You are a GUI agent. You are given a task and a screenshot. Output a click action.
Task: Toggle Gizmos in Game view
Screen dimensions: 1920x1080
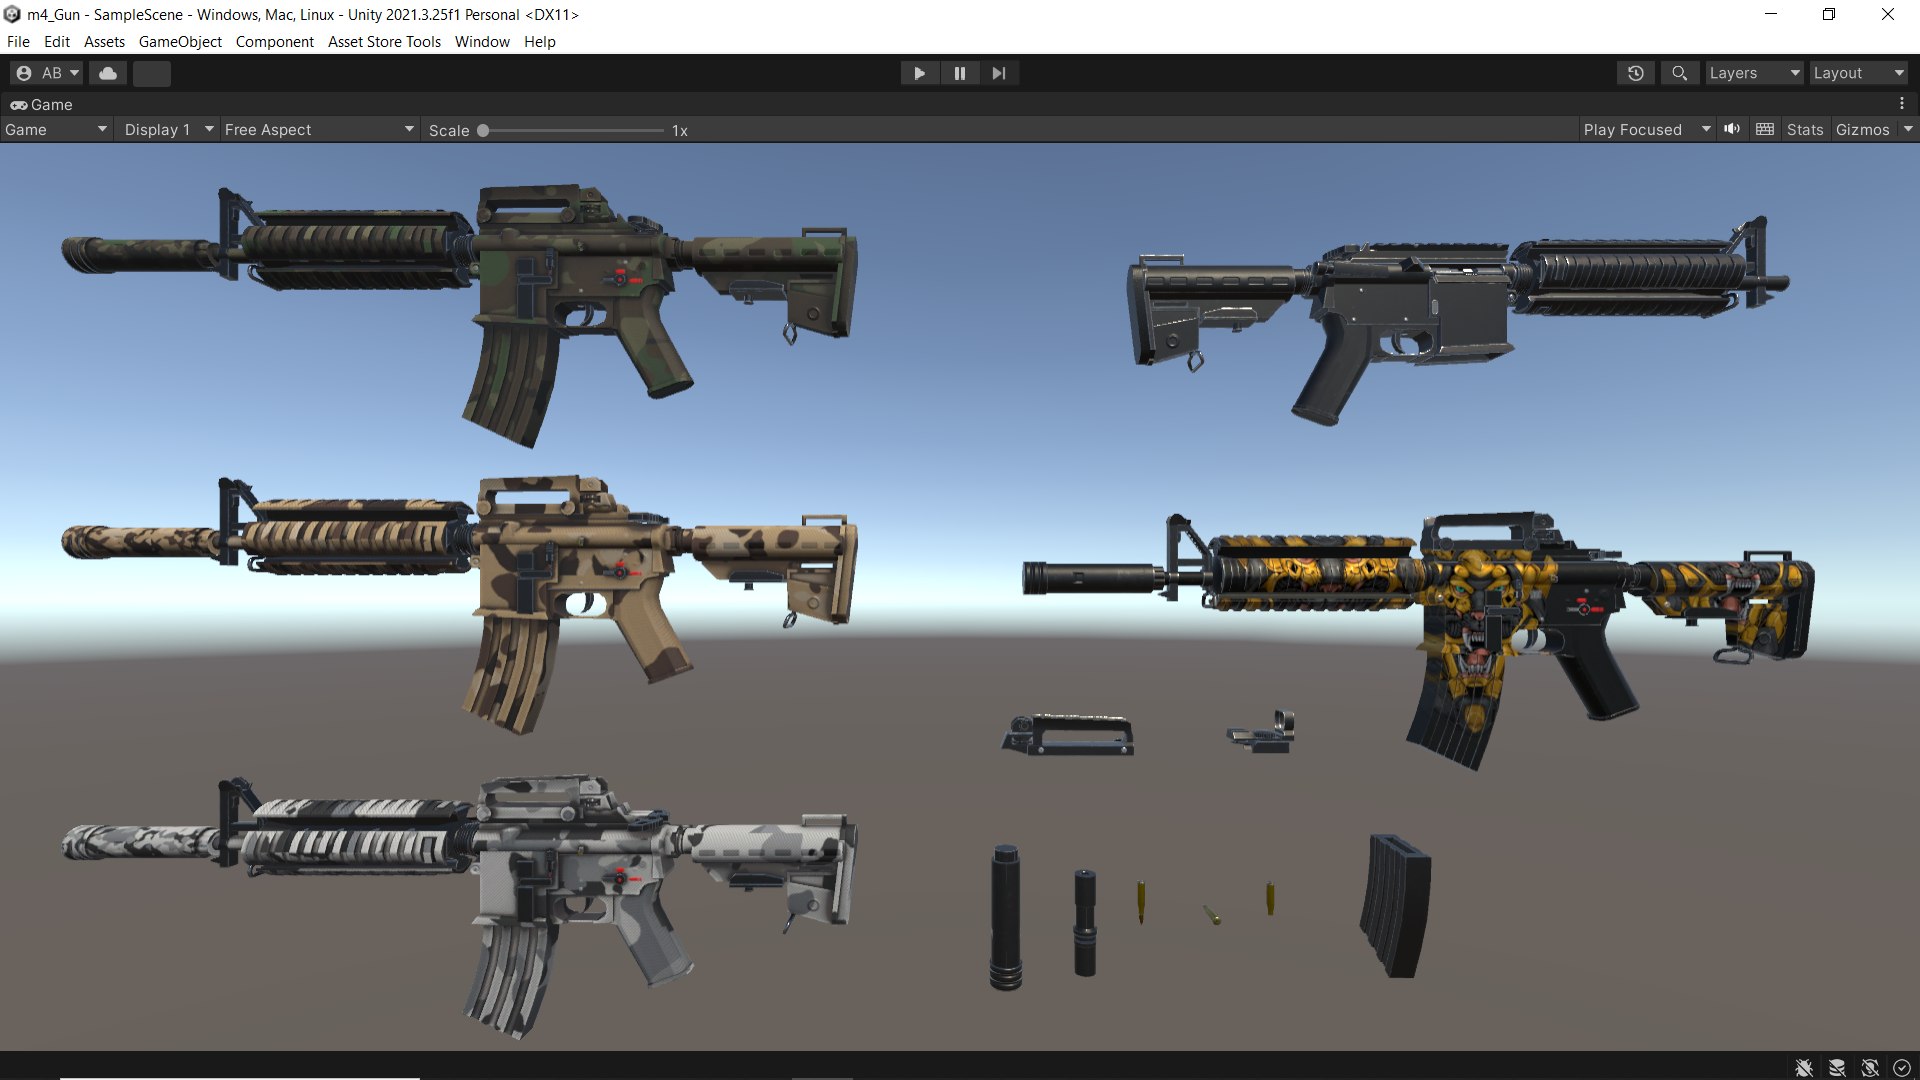(x=1863, y=130)
